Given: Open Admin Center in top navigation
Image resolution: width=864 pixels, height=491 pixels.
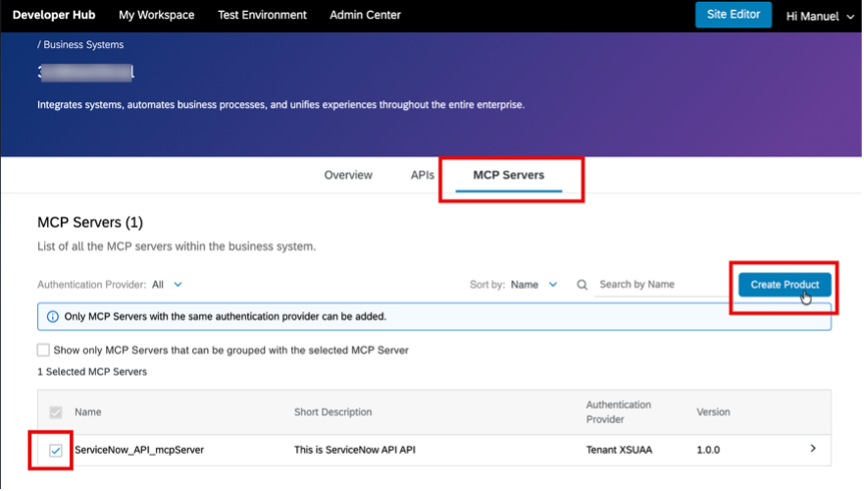Looking at the screenshot, I should coord(365,15).
